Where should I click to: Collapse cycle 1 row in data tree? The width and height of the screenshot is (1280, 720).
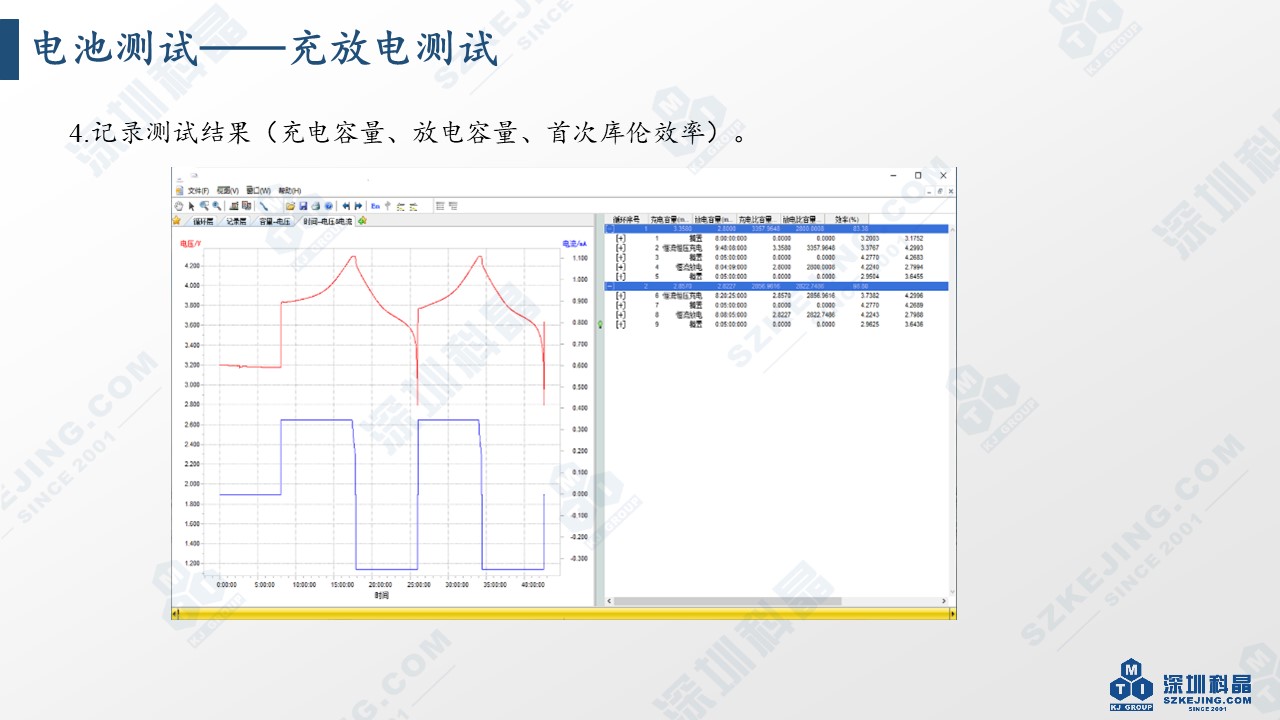[x=610, y=229]
